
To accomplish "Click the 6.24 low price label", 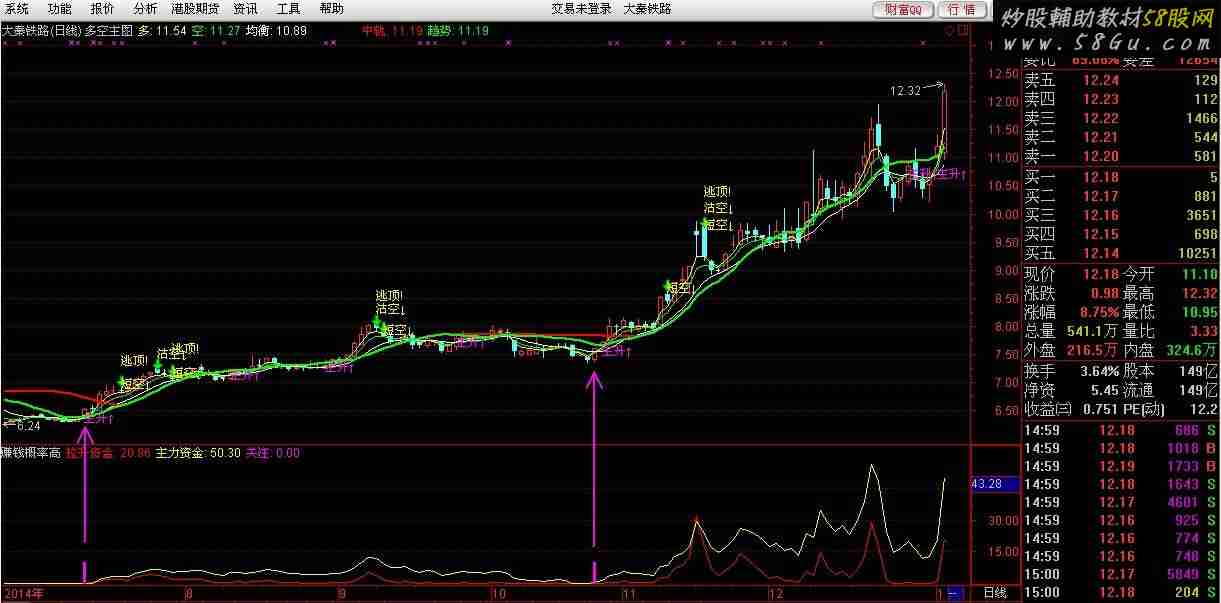I will (x=27, y=425).
